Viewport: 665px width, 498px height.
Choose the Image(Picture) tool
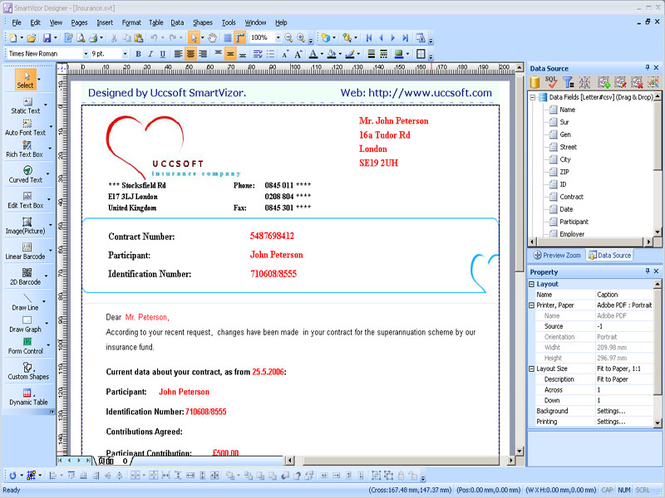click(26, 226)
